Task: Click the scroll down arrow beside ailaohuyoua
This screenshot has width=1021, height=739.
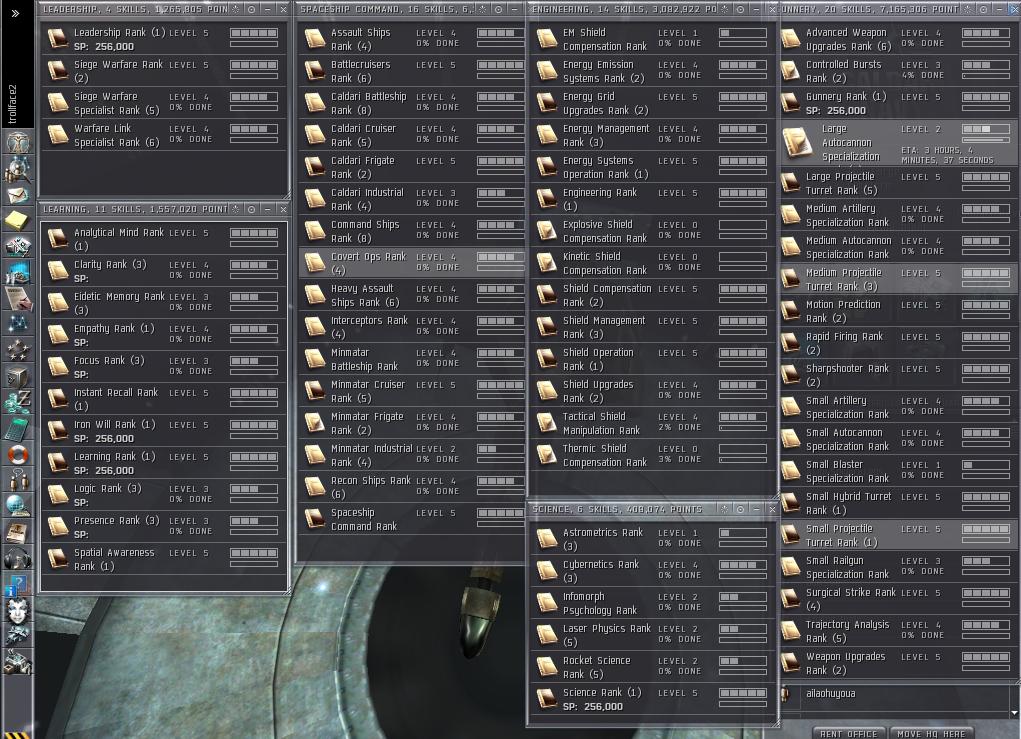Action: coord(1014,713)
